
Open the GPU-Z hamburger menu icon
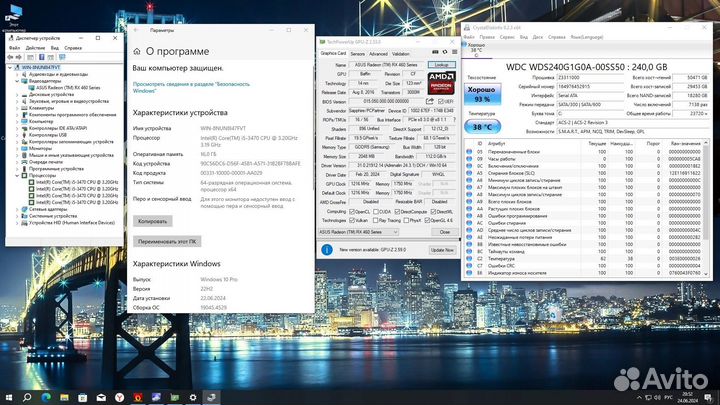pyautogui.click(x=454, y=52)
